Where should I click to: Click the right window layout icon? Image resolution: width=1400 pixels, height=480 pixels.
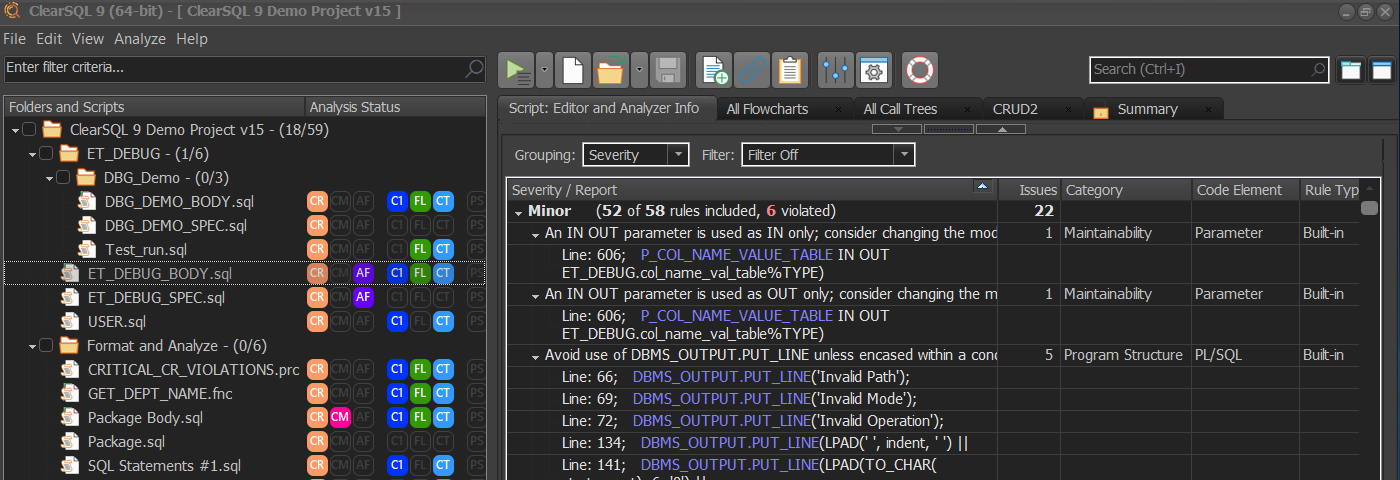coord(1382,69)
